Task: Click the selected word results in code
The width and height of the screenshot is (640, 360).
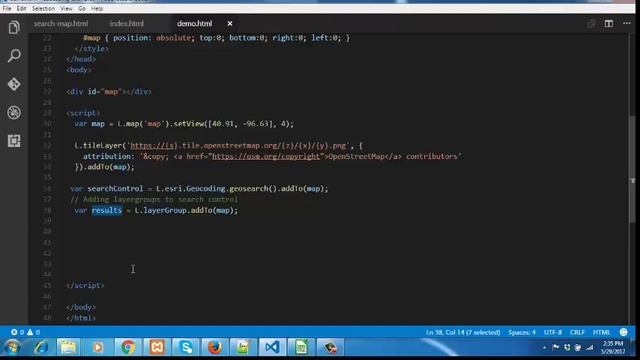Action: (x=107, y=210)
